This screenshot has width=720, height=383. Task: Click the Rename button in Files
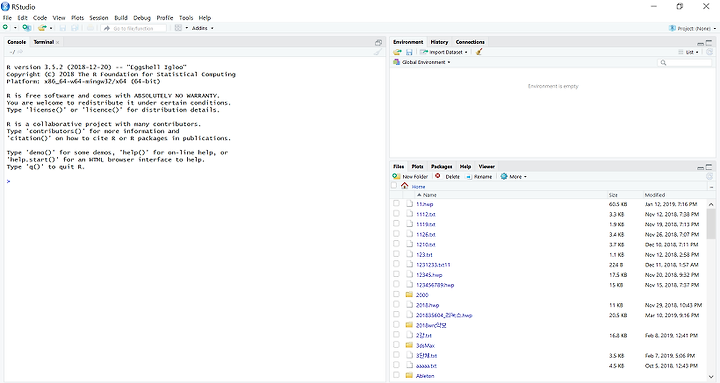point(479,176)
